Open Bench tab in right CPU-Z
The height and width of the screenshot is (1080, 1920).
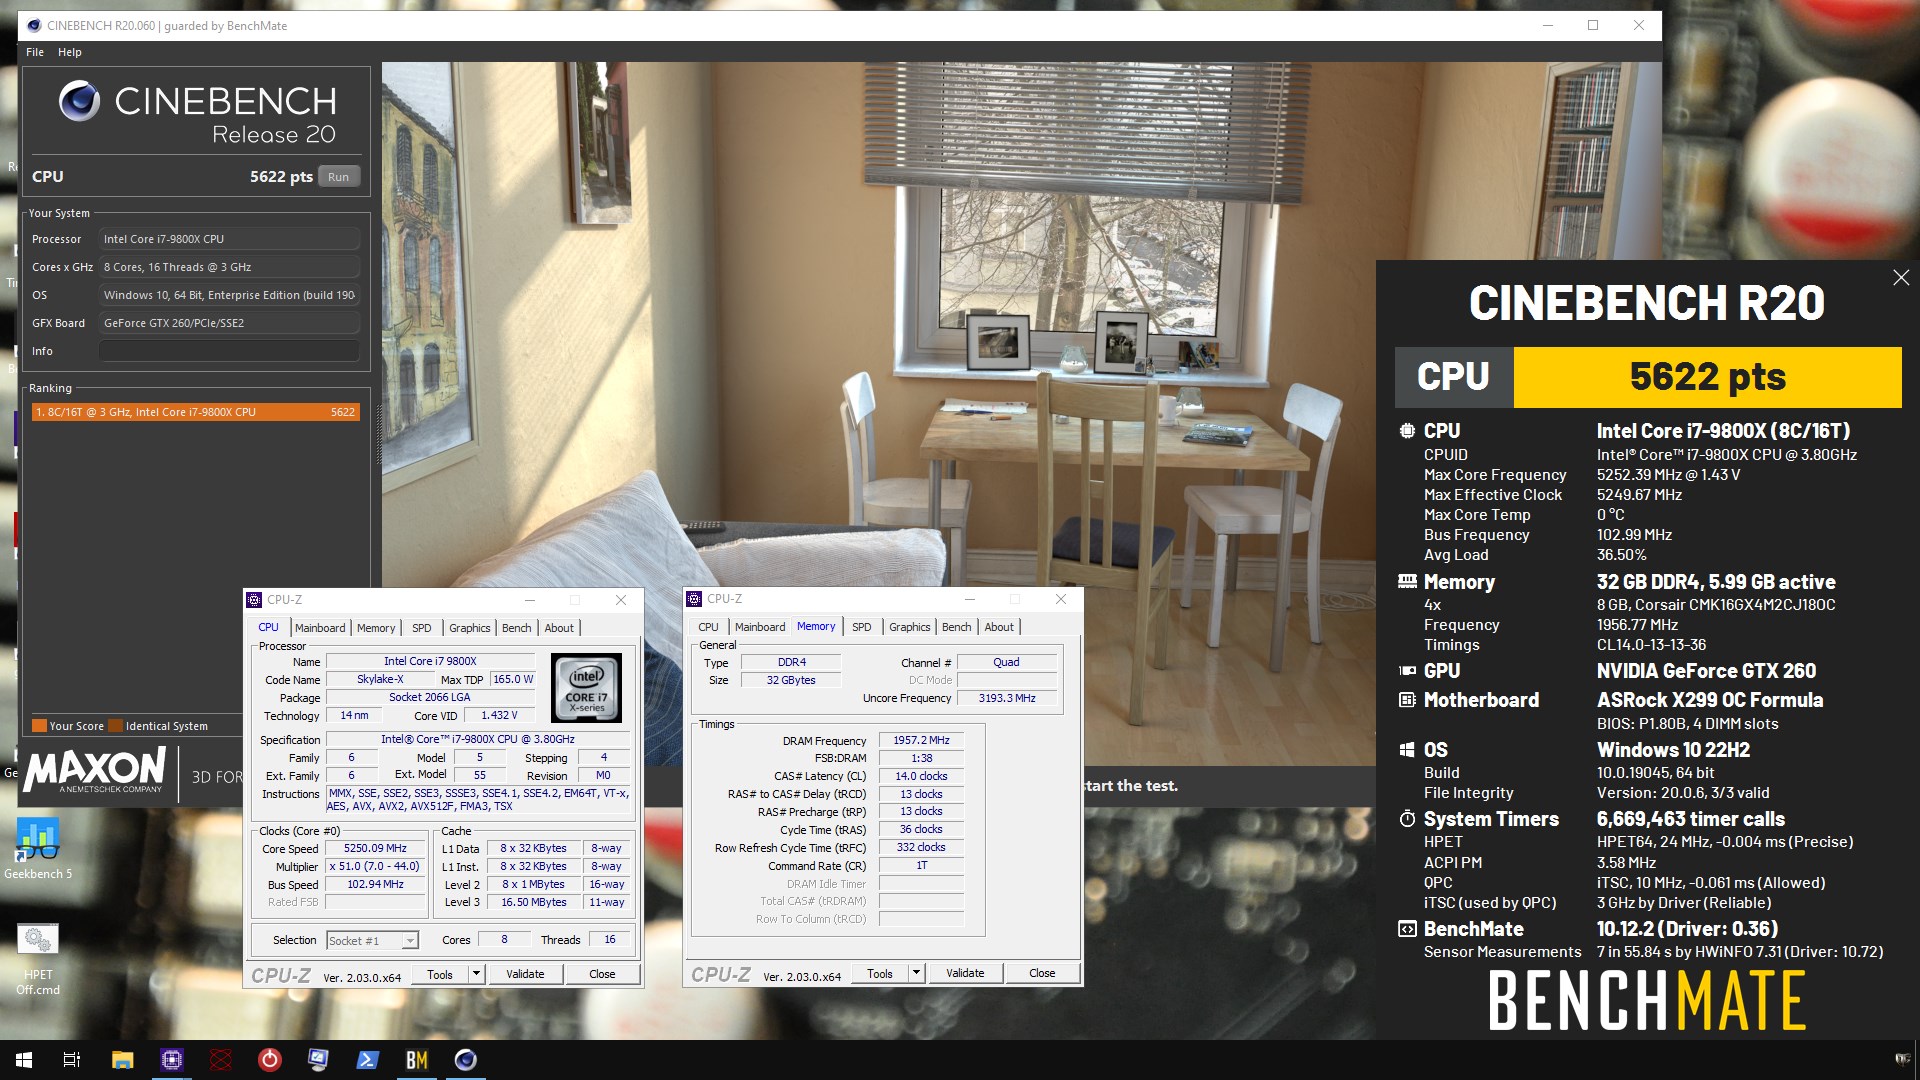[957, 627]
